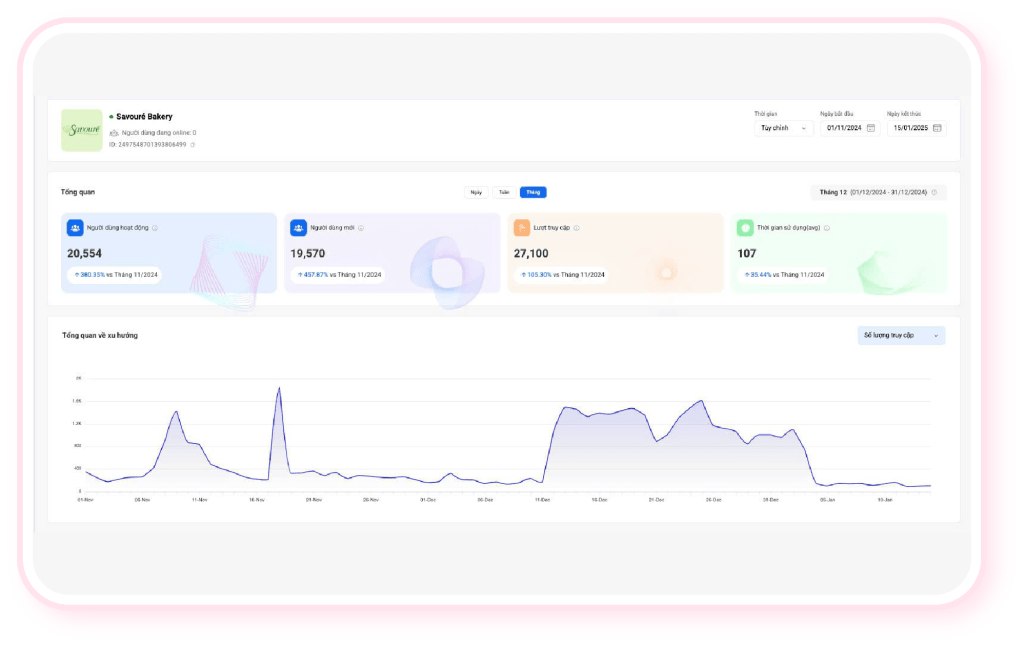Open info tooltip for Người dùng hoạt động

point(155,228)
